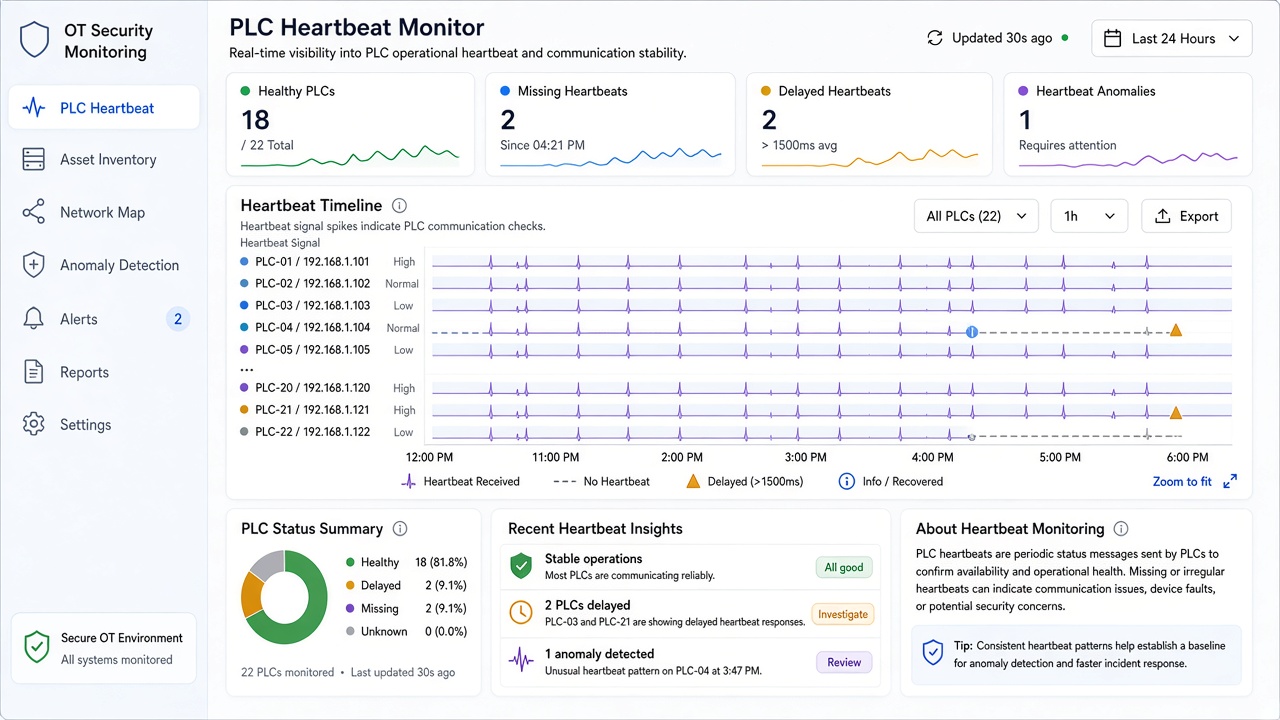Click the calendar icon in the date range selector
Image resolution: width=1280 pixels, height=720 pixels.
point(1111,39)
